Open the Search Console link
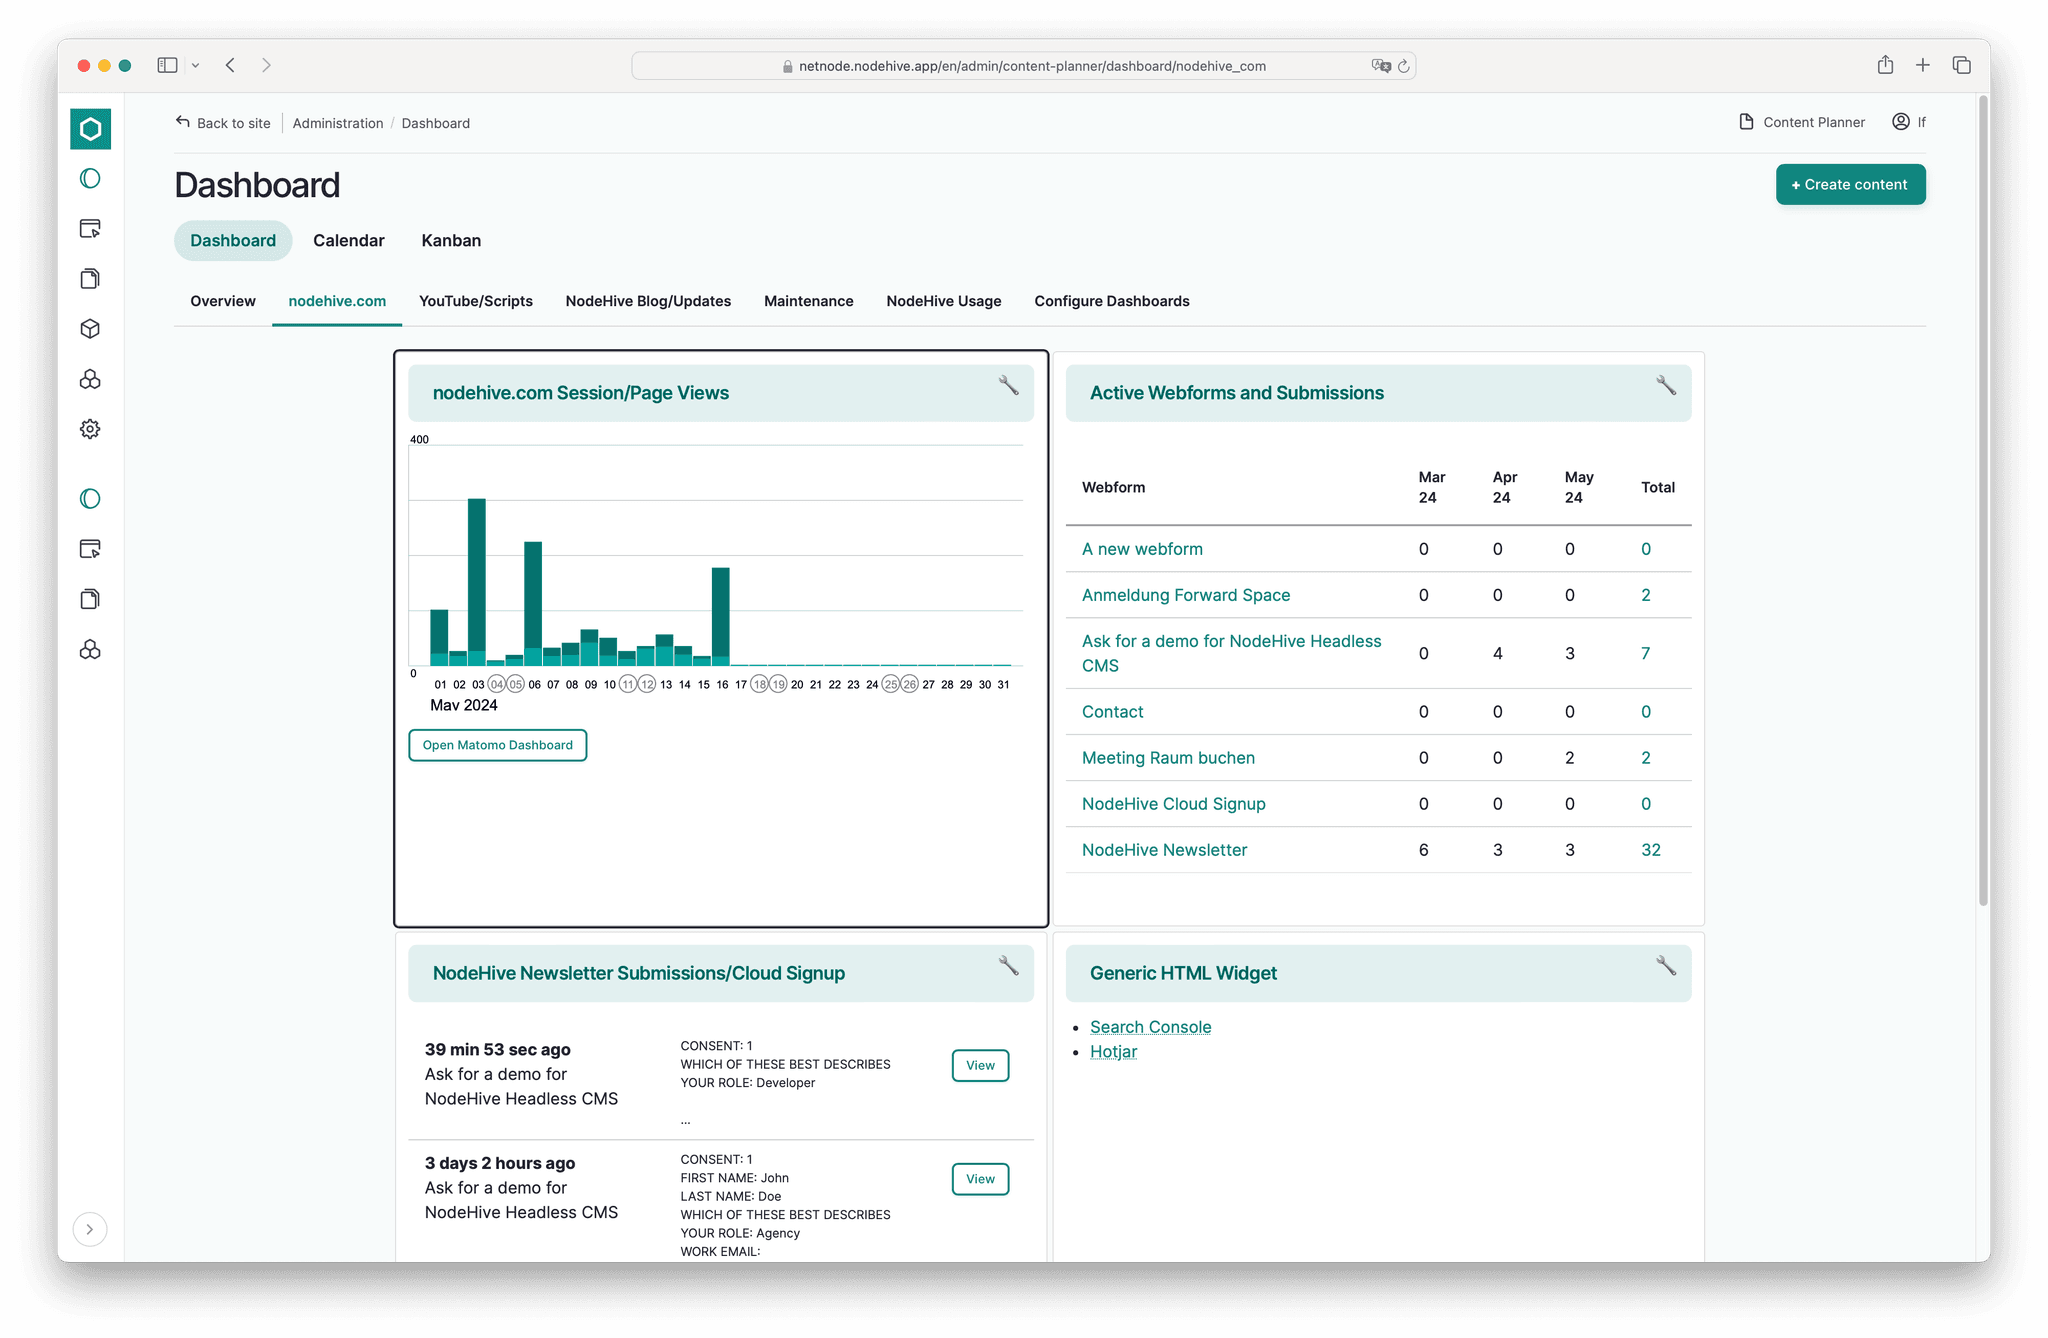The width and height of the screenshot is (2048, 1338). point(1150,1027)
